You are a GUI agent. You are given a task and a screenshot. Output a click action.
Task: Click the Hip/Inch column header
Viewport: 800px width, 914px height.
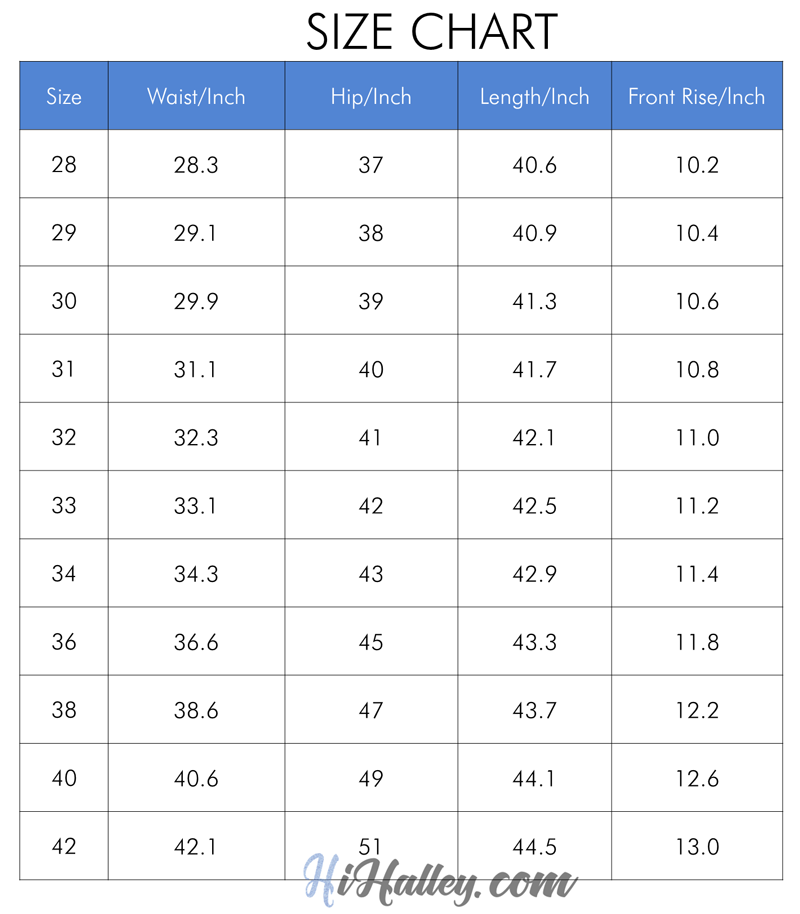(371, 97)
